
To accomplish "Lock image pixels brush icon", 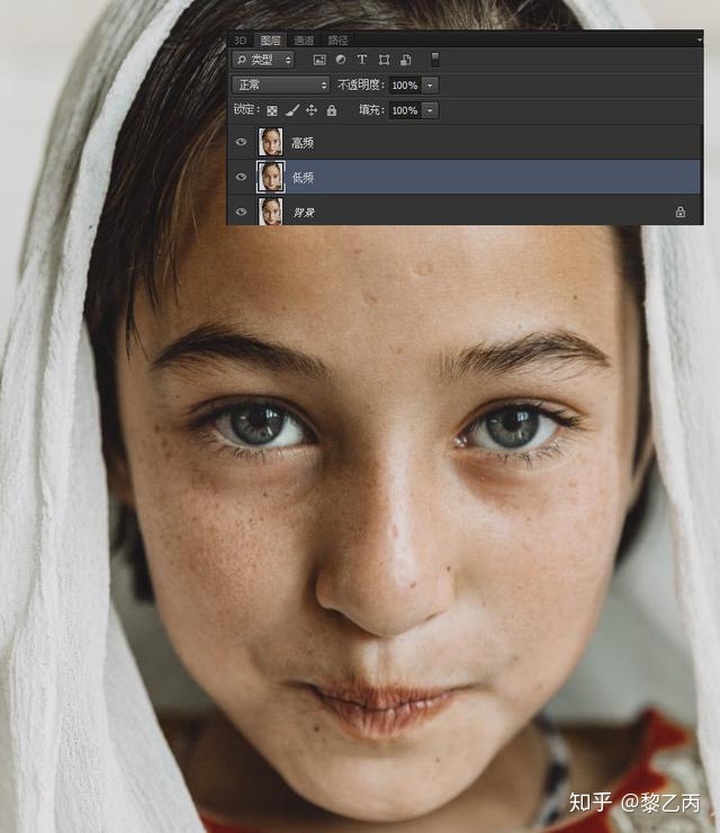I will [292, 110].
